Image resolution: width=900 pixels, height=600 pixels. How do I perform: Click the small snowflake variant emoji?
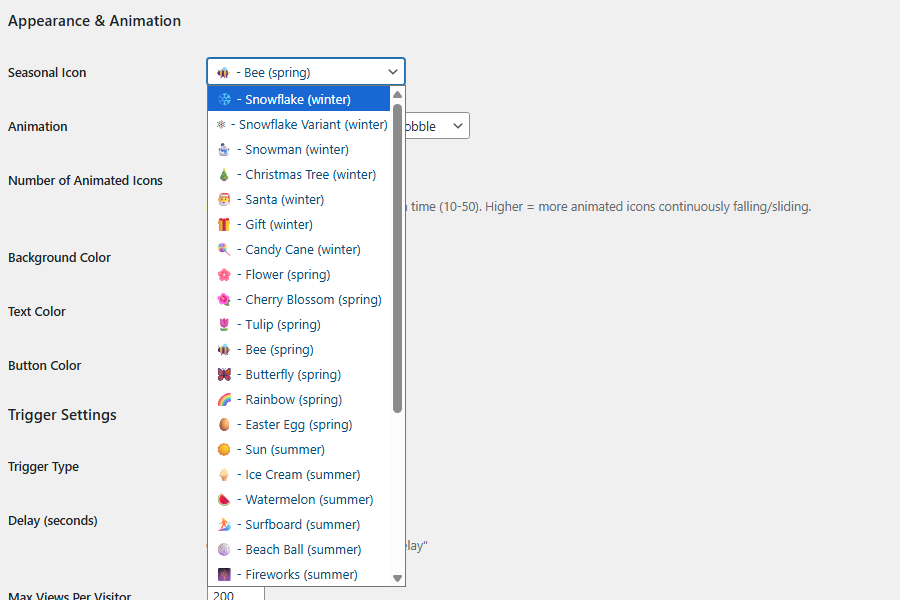click(x=221, y=125)
